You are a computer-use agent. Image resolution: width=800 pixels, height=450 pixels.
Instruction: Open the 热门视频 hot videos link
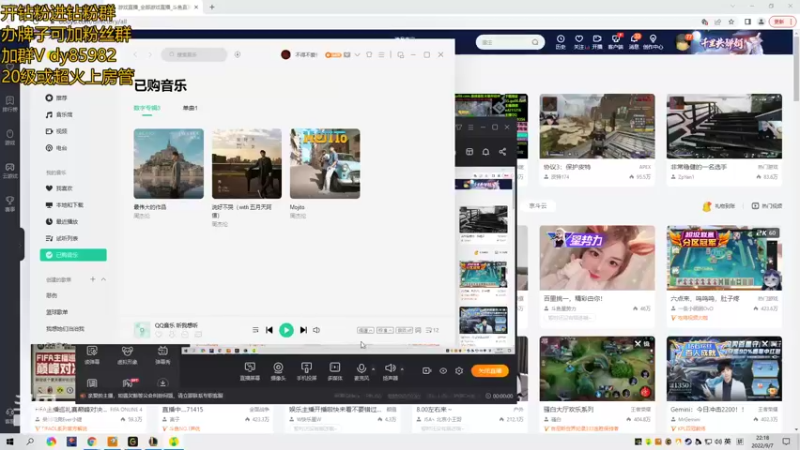(767, 206)
